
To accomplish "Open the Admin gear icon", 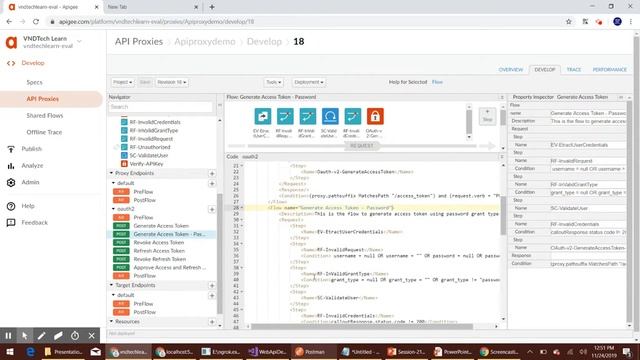I will 11,182.
